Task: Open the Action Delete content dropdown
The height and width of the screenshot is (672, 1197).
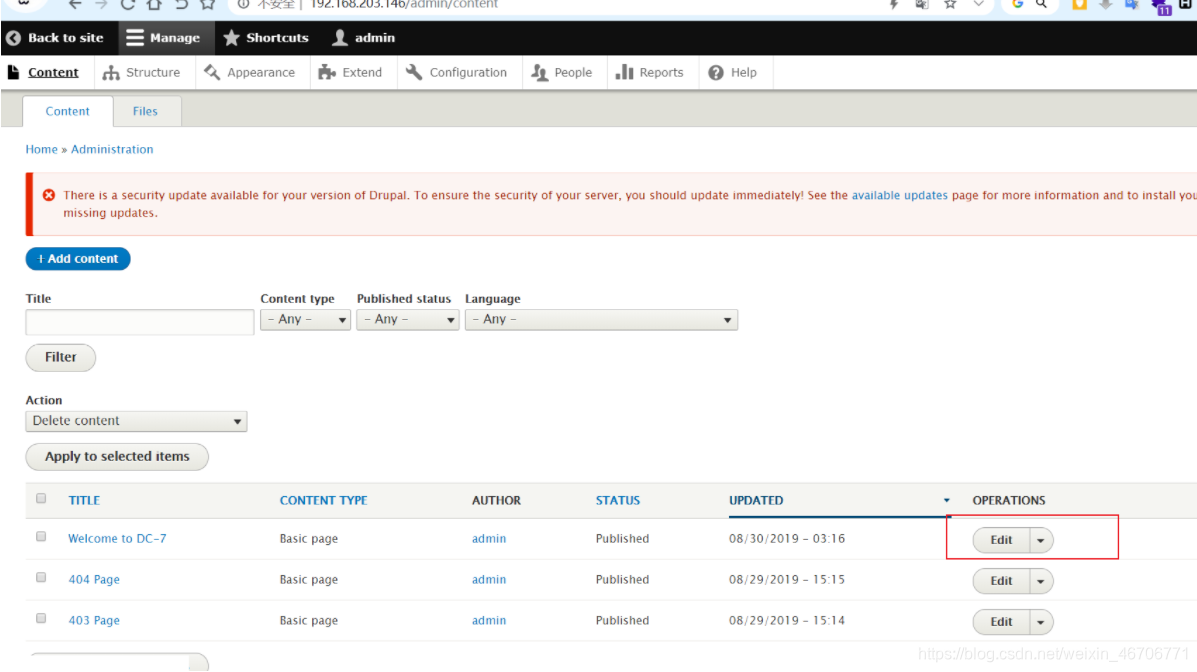Action: click(x=137, y=421)
